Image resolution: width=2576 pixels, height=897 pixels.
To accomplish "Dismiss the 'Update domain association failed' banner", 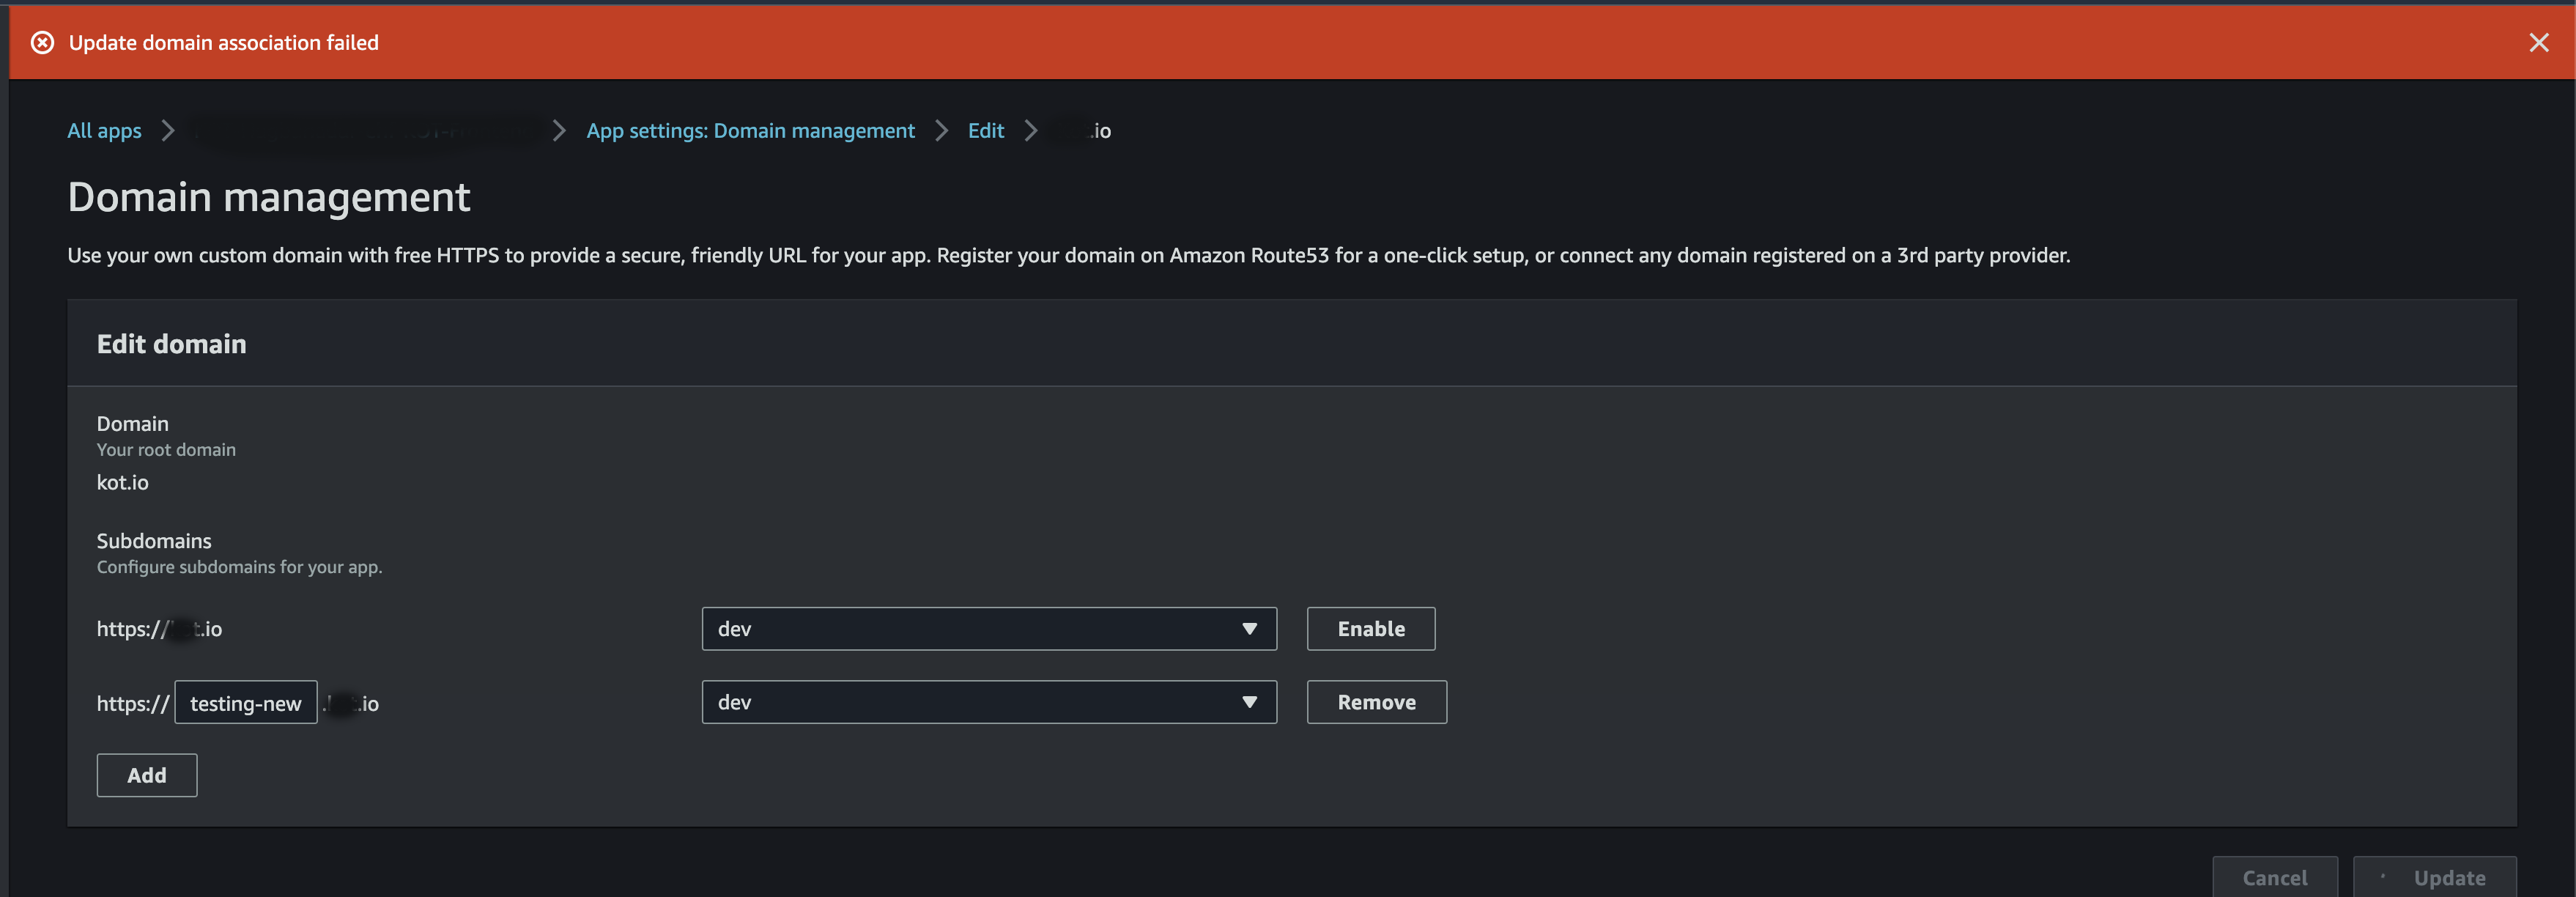I will 2539,42.
